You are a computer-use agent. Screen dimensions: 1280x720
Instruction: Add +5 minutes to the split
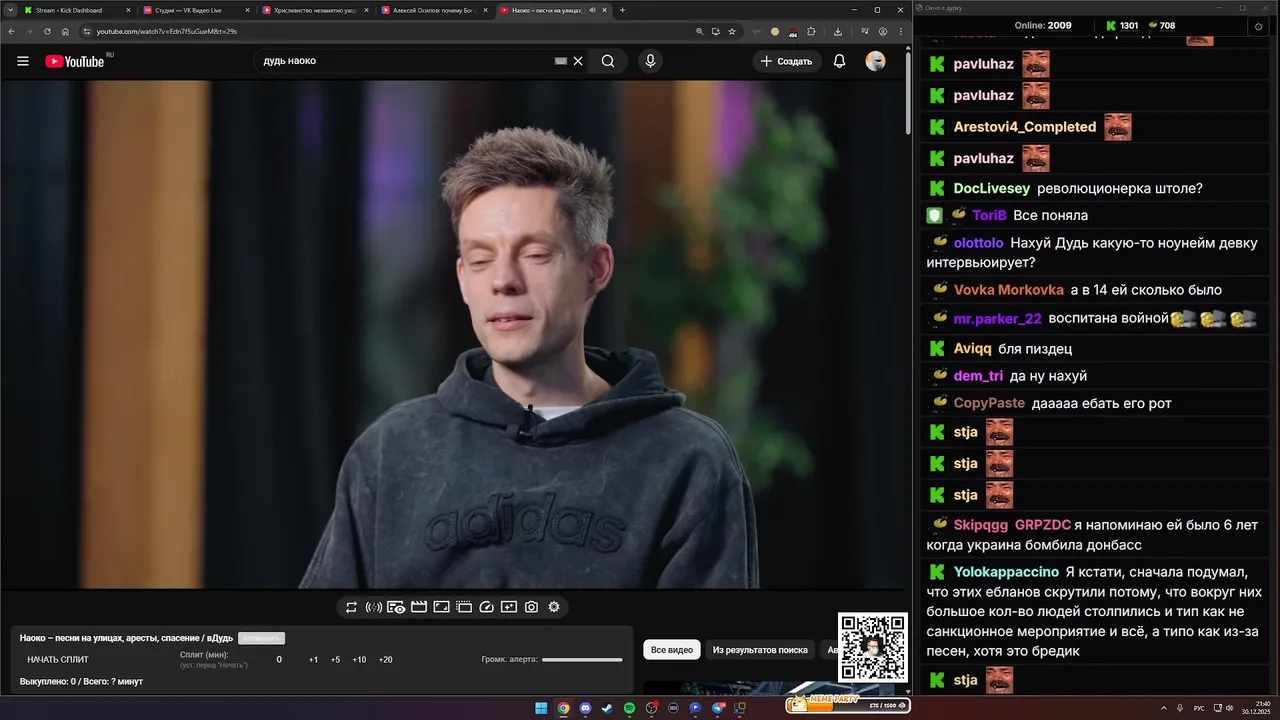pos(335,660)
